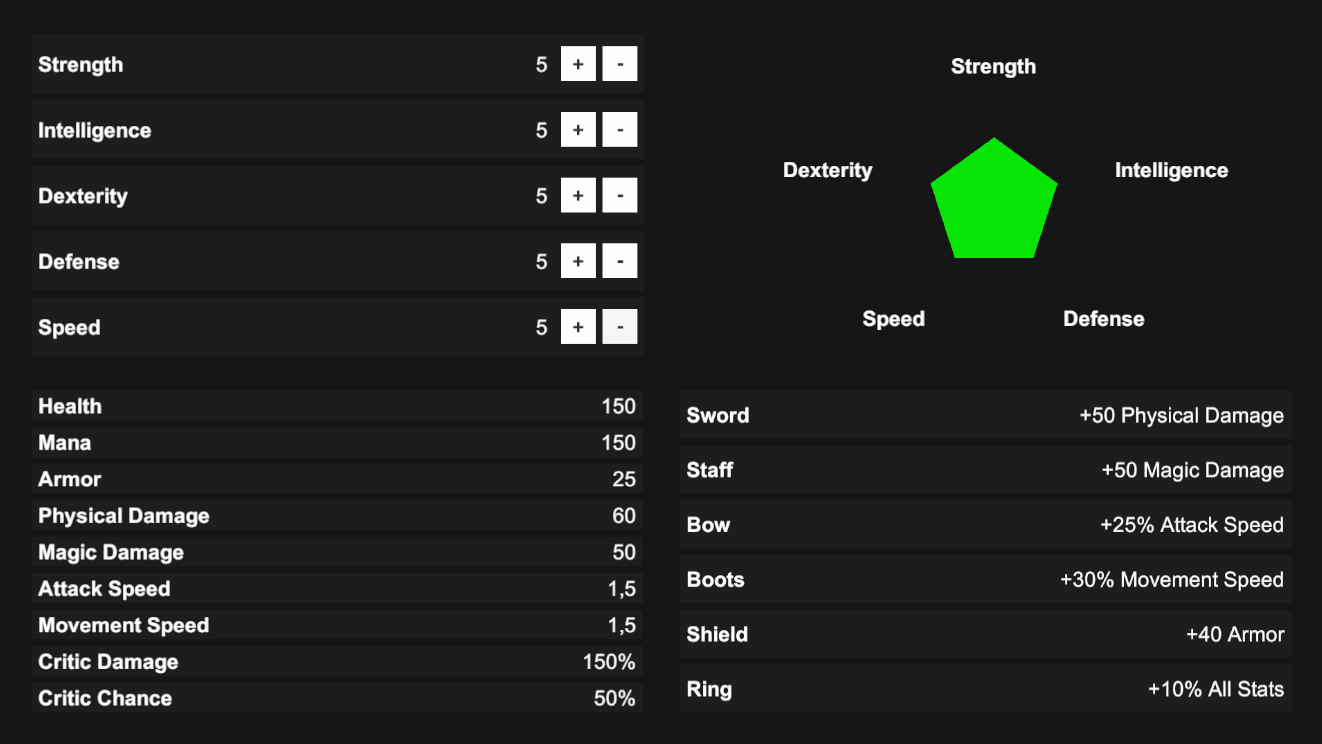Increase Strength with the plus button

578,64
